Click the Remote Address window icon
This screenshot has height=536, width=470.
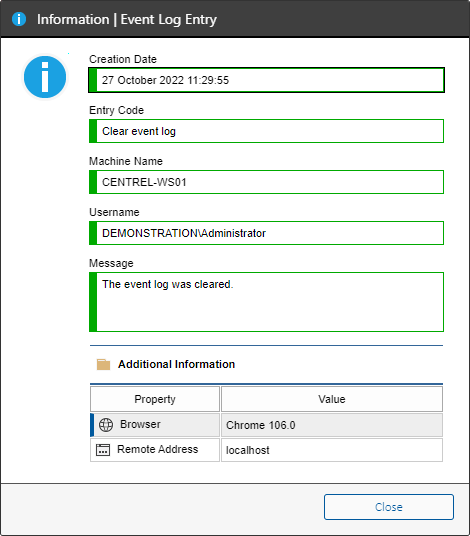(103, 450)
